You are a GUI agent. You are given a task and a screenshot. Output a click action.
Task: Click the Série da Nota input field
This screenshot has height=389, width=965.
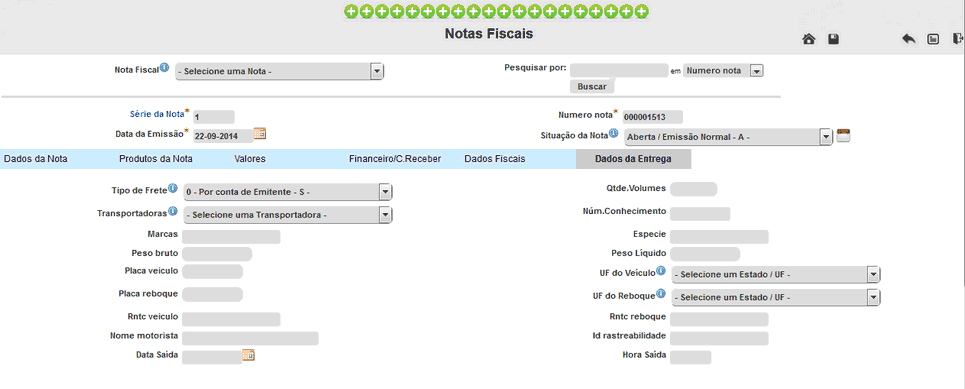[x=214, y=117]
